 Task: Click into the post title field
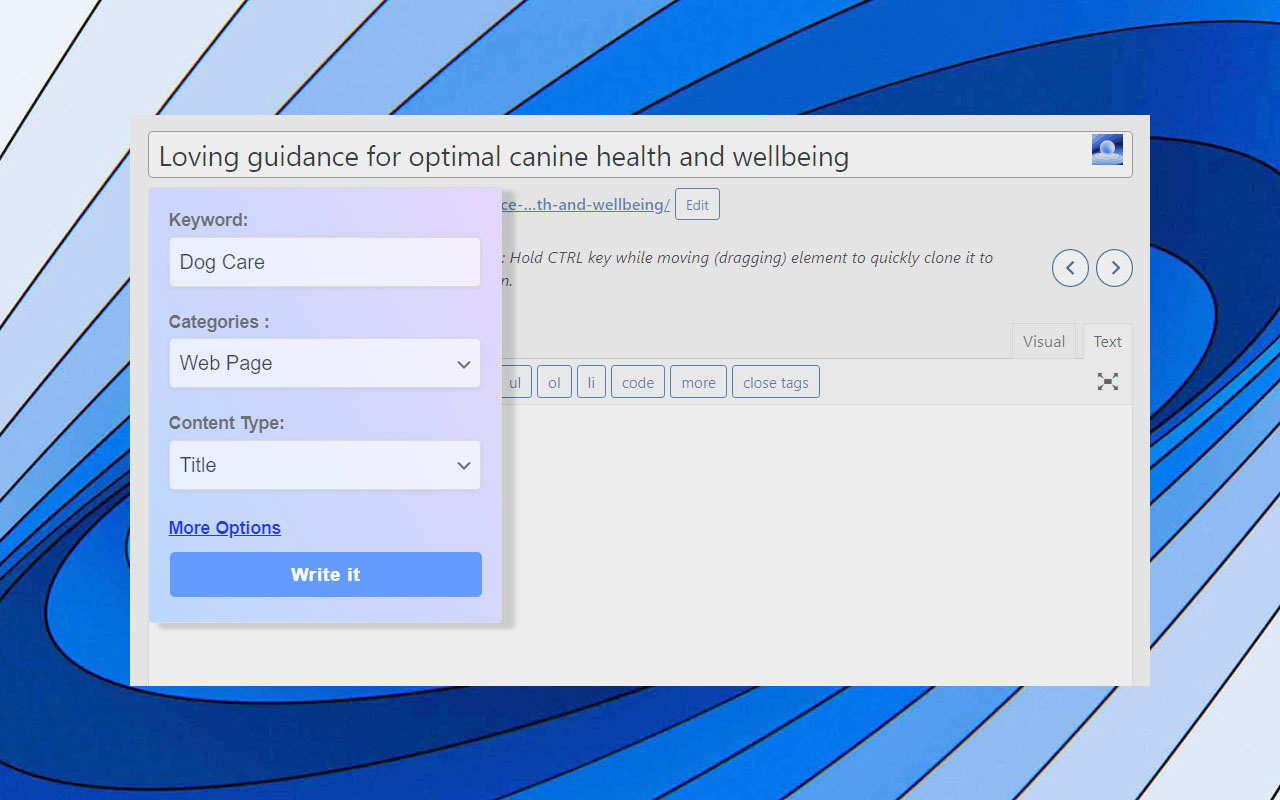tap(600, 156)
